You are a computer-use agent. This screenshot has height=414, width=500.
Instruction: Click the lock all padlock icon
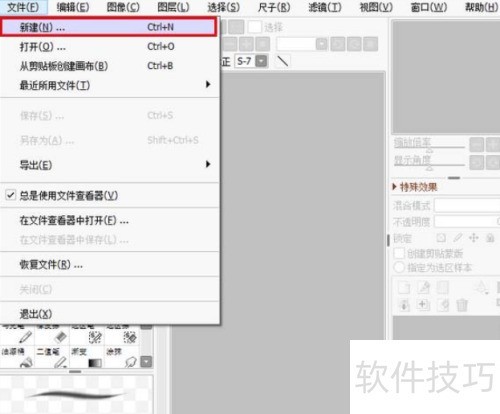click(490, 238)
